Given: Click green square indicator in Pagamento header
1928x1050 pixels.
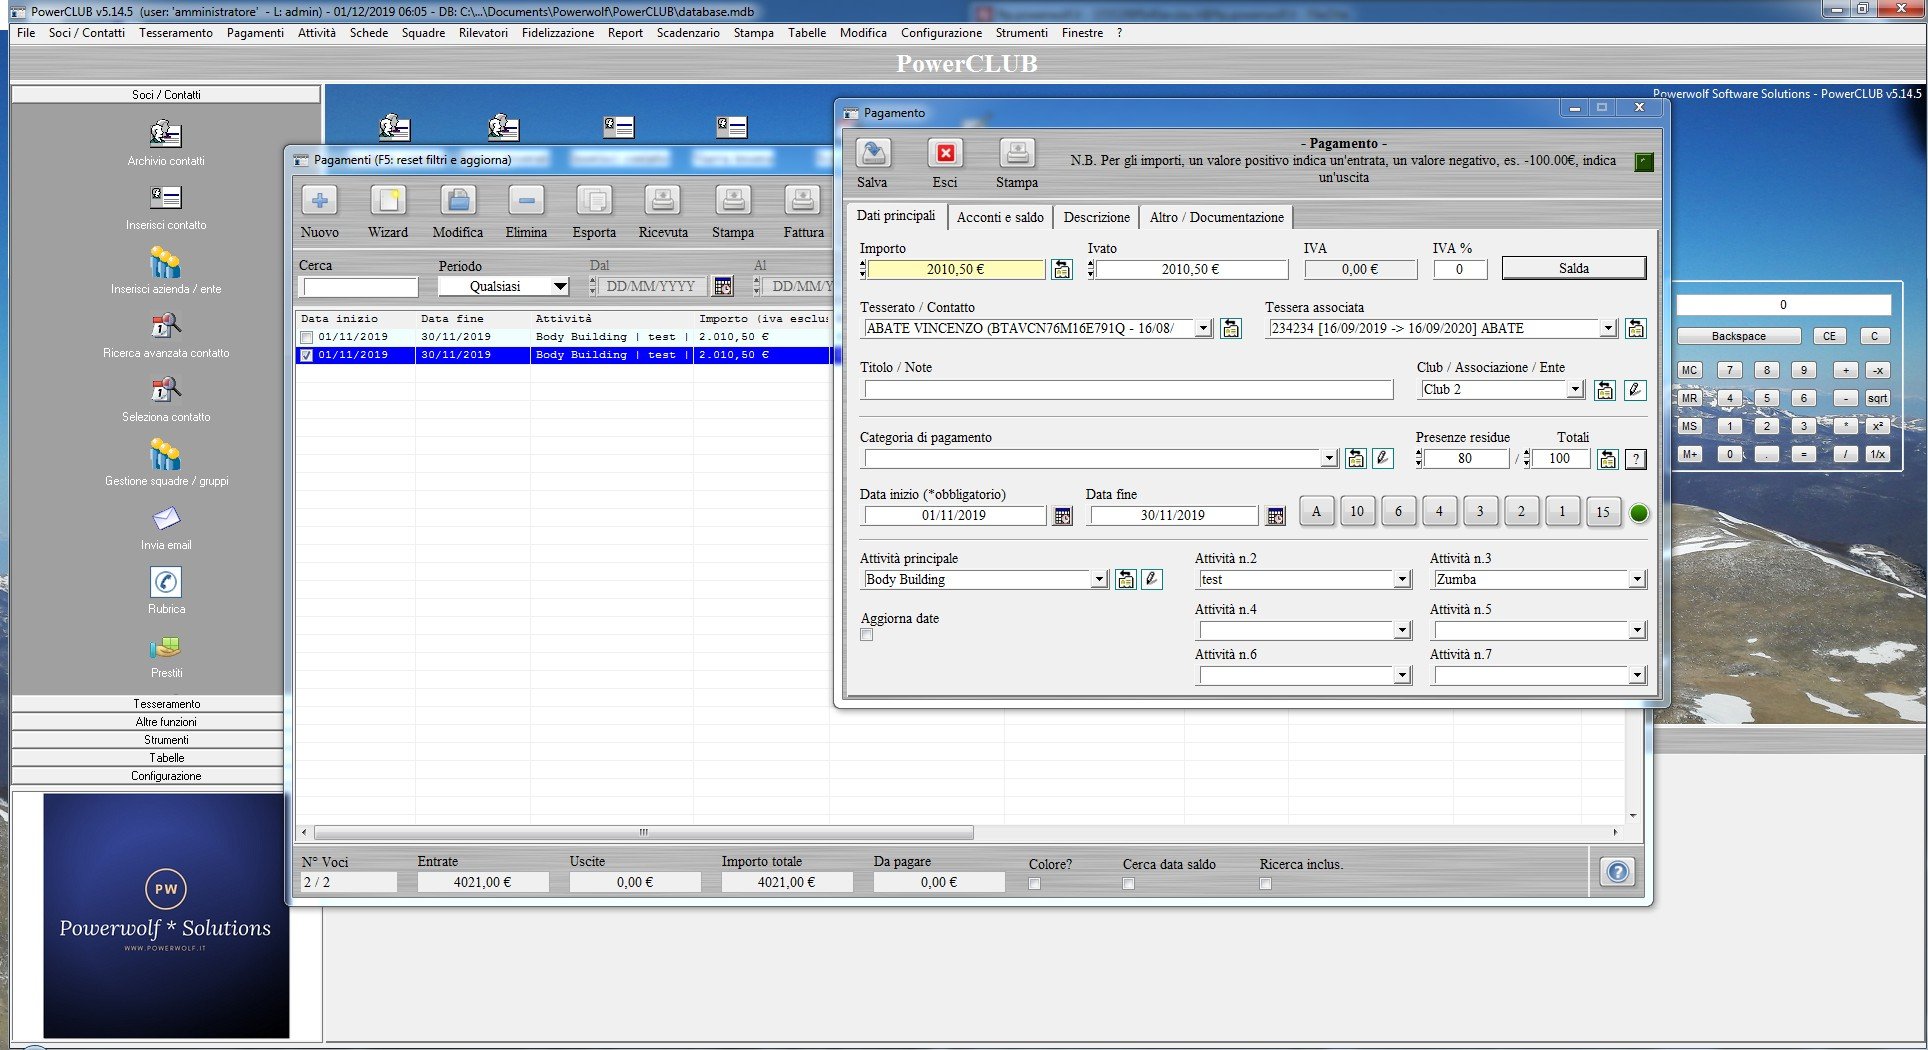Looking at the screenshot, I should pos(1644,162).
